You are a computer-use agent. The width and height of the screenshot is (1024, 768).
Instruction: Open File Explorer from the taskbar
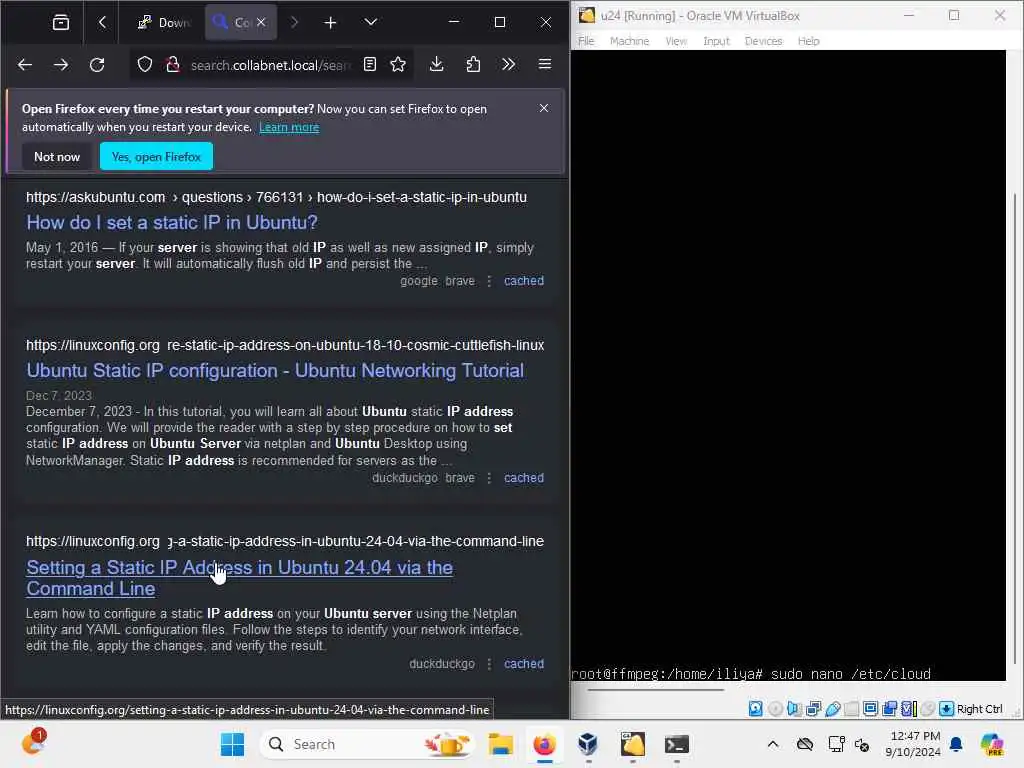(x=501, y=744)
